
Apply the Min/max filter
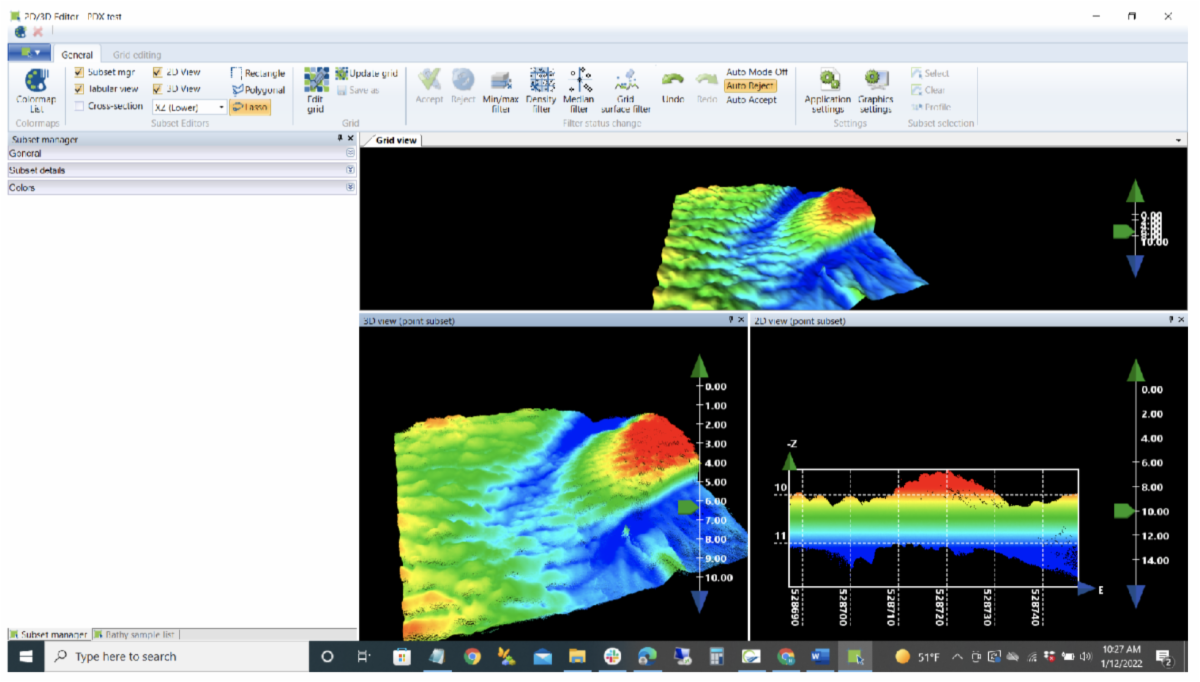[500, 88]
